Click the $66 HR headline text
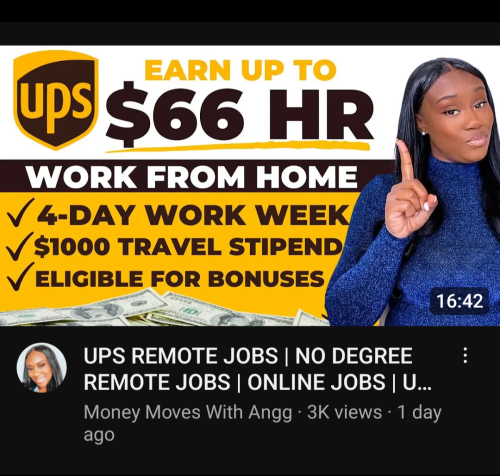Image resolution: width=500 pixels, height=476 pixels. (x=239, y=114)
